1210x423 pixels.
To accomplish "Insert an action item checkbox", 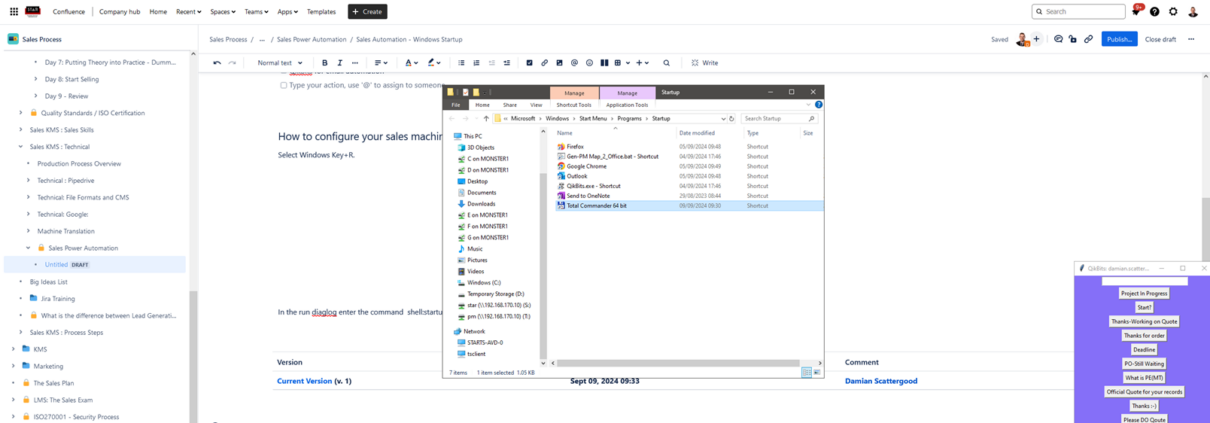I will (x=530, y=63).
